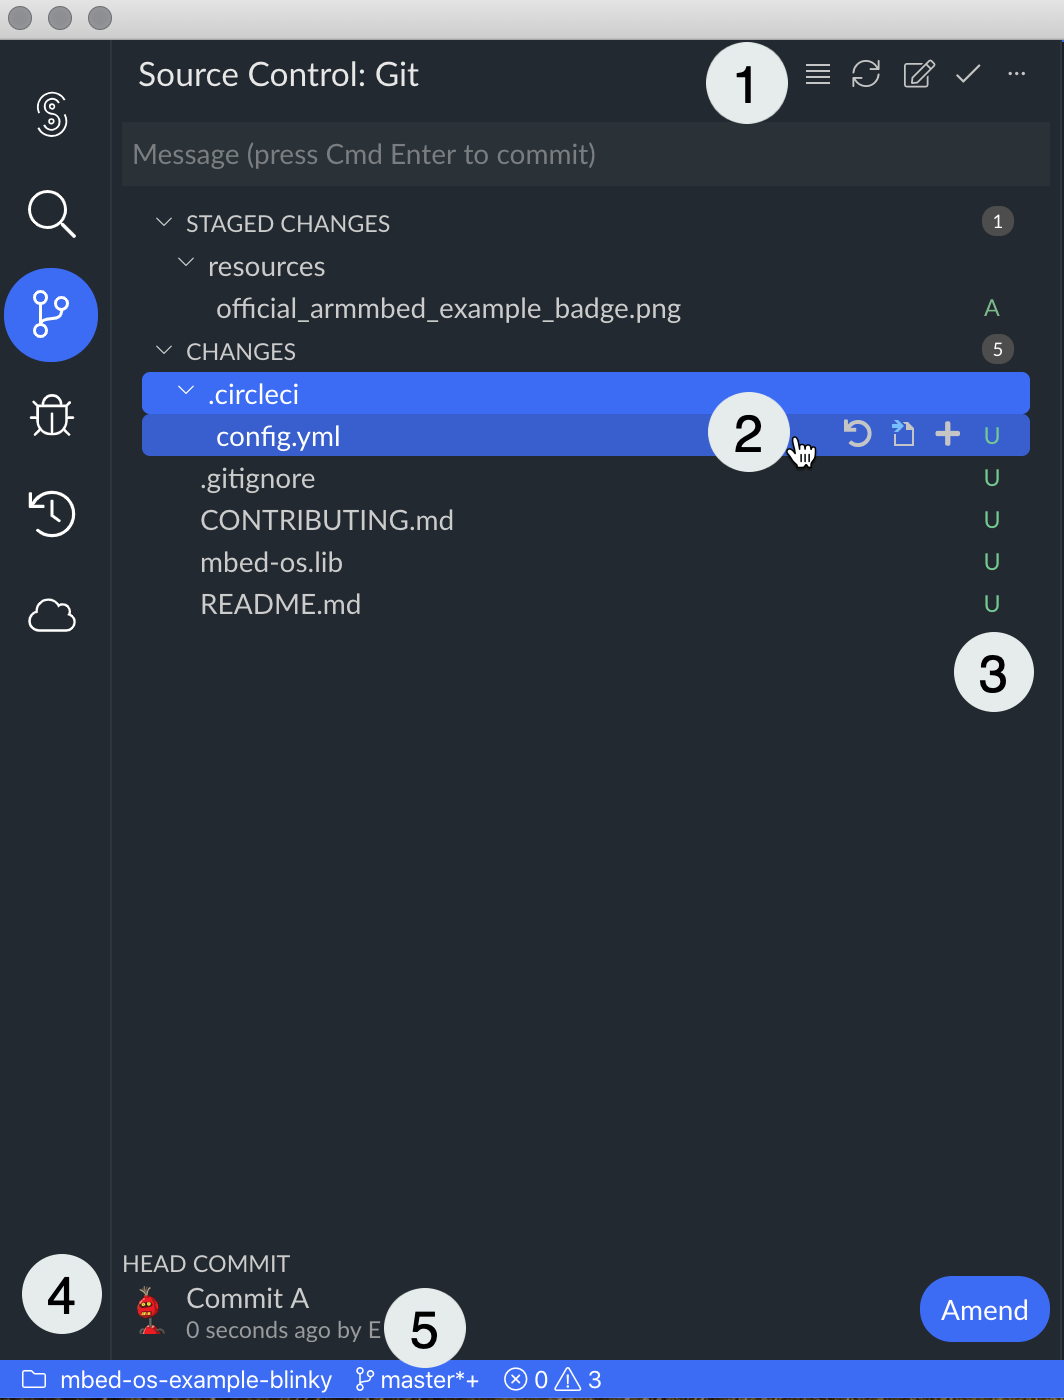Open the Run and Debug view
The height and width of the screenshot is (1400, 1064).
point(51,416)
